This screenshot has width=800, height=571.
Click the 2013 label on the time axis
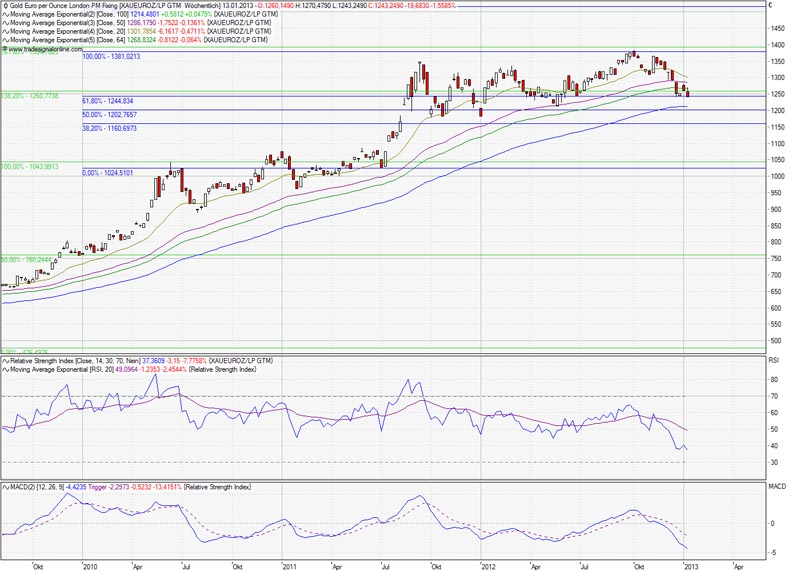(x=691, y=566)
